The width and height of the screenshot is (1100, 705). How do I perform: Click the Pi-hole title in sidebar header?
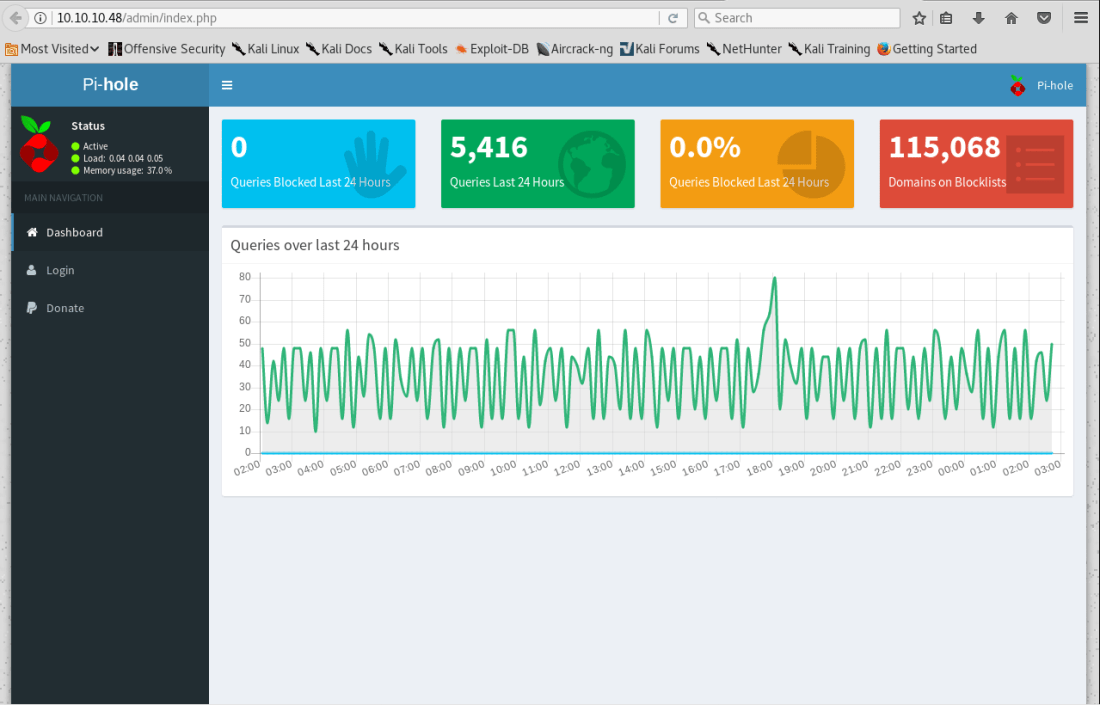[110, 85]
